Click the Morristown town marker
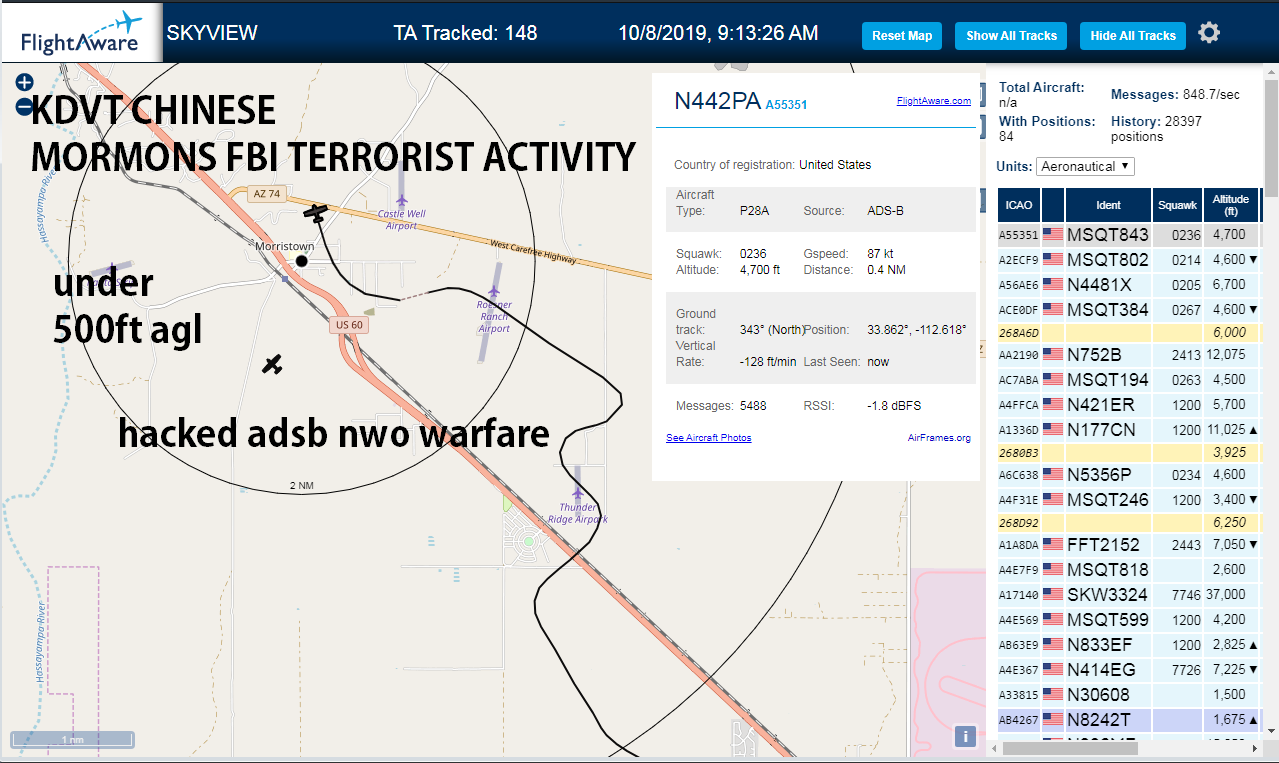The height and width of the screenshot is (763, 1279). (302, 261)
